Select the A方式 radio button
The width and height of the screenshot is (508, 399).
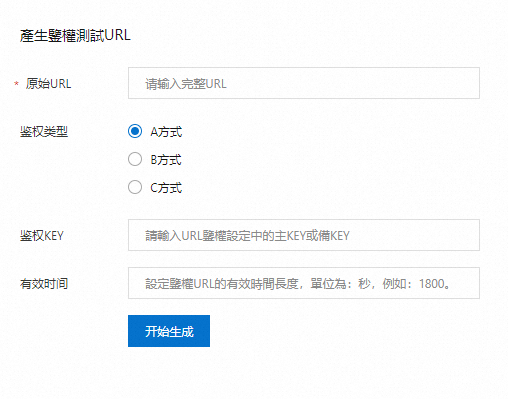(x=135, y=131)
